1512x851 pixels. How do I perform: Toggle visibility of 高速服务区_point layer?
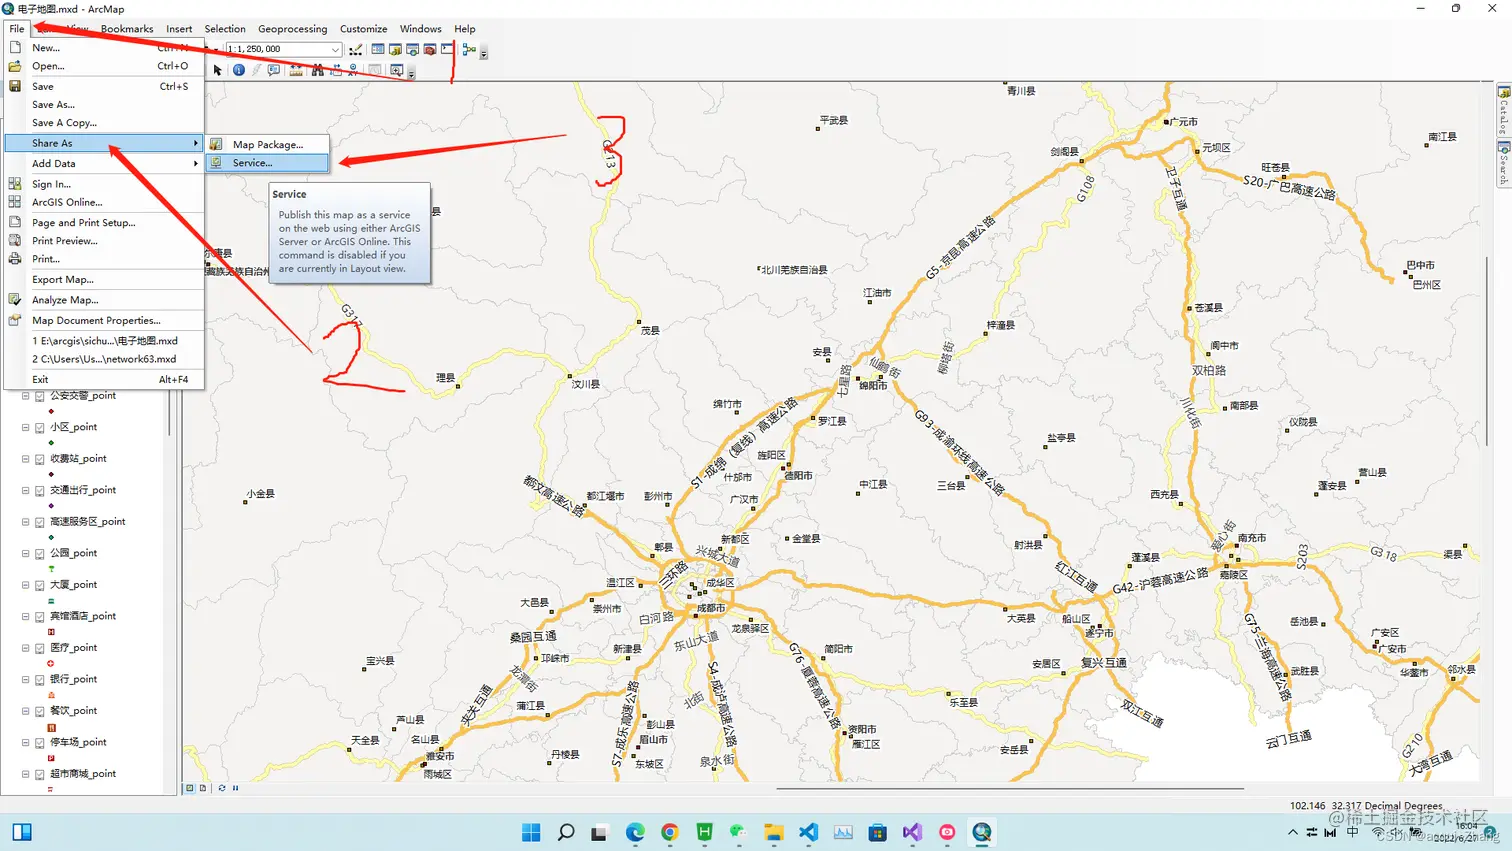point(40,523)
